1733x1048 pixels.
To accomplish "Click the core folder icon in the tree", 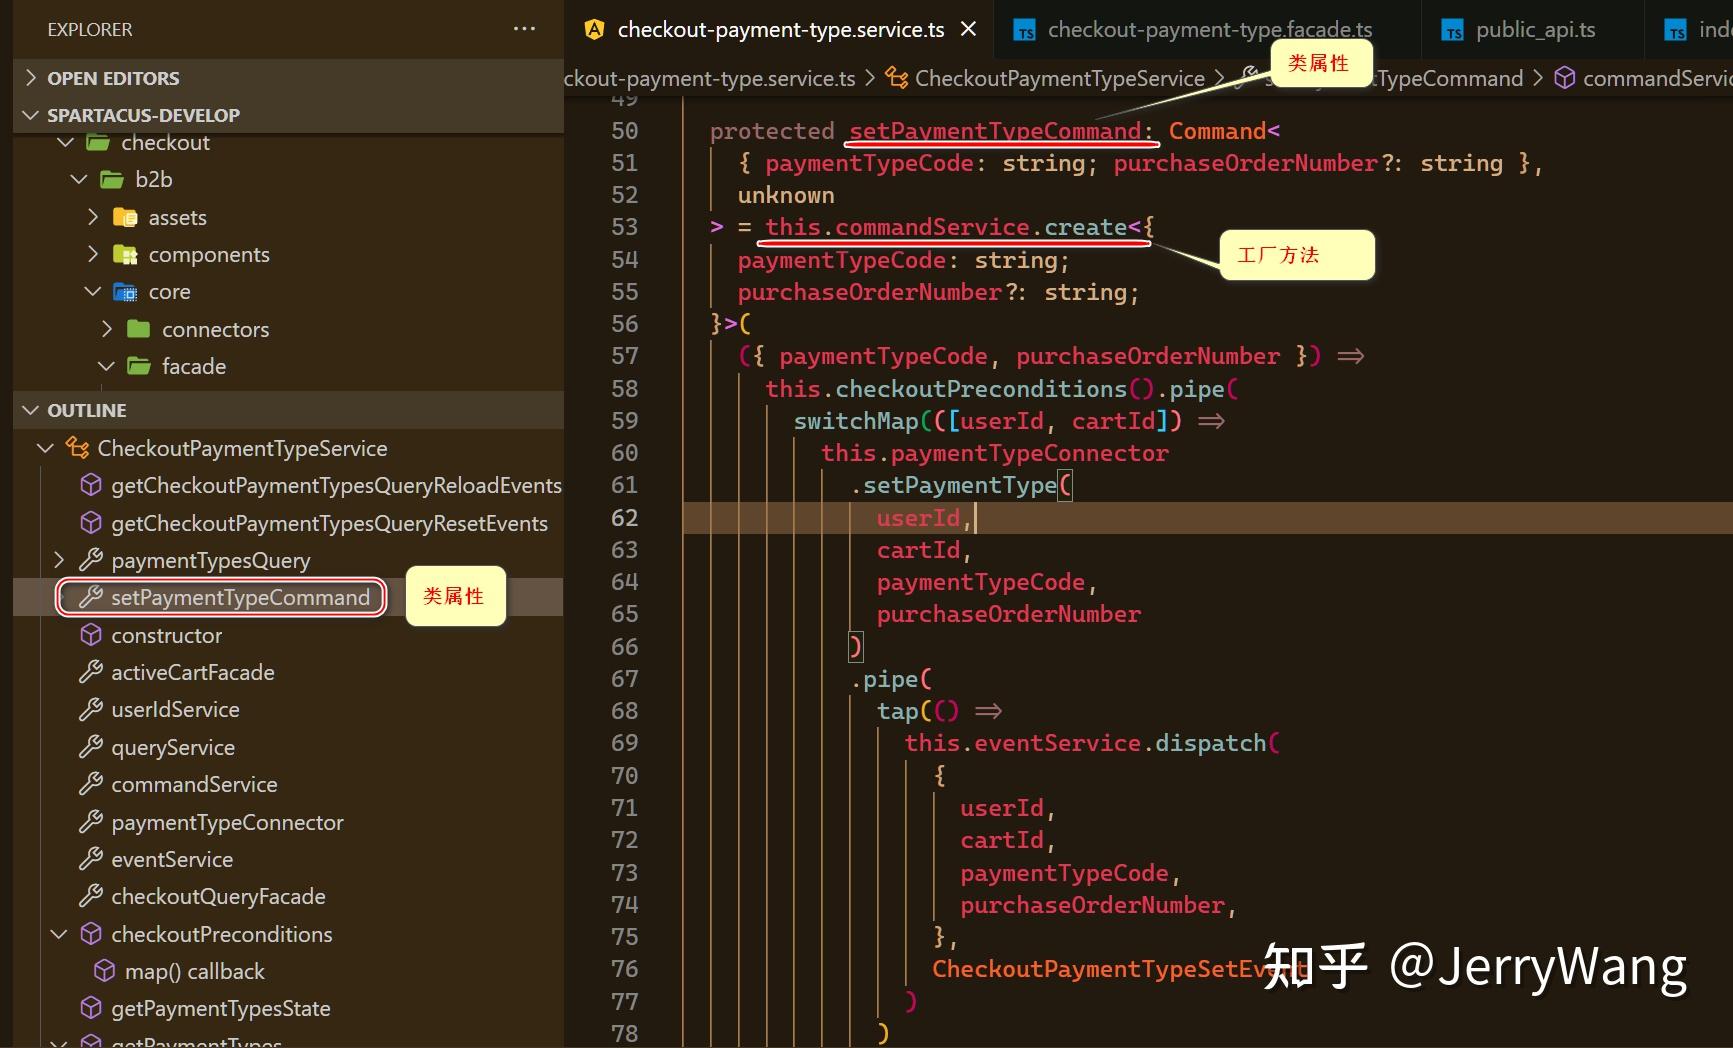I will [x=124, y=291].
